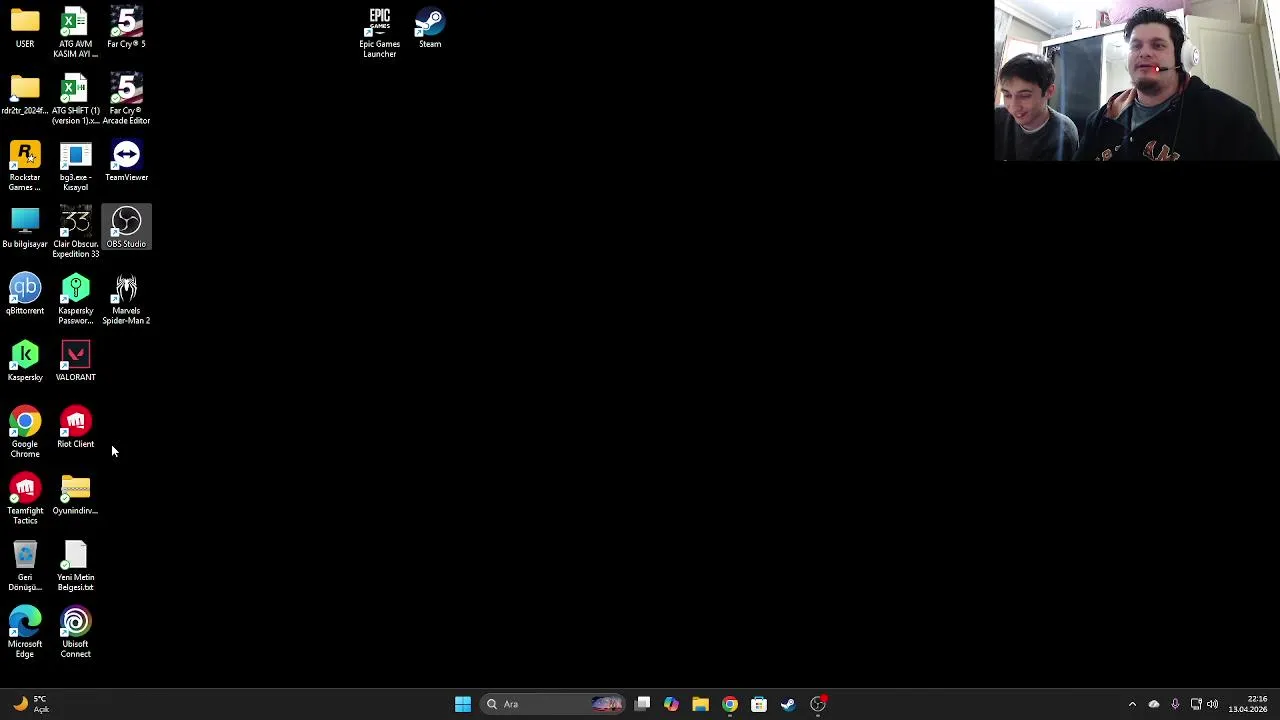1280x720 pixels.
Task: Launch Marvel's Spider-Man 2 shortcut
Action: (x=126, y=300)
